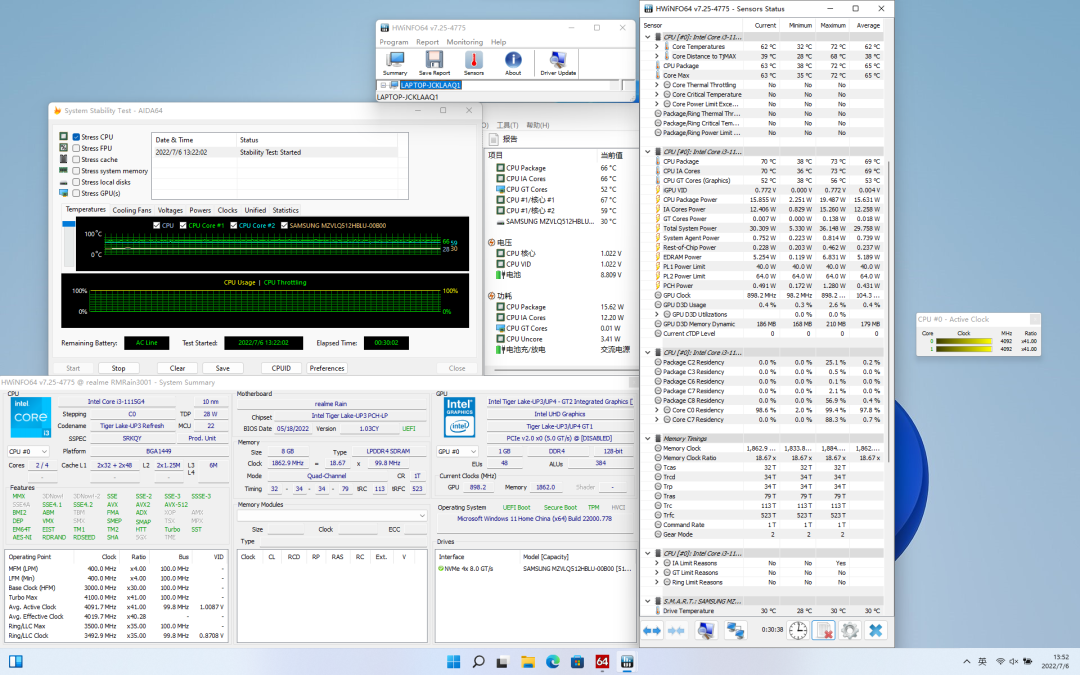
Task: Click the clock icon in sensors footer
Action: click(x=797, y=630)
